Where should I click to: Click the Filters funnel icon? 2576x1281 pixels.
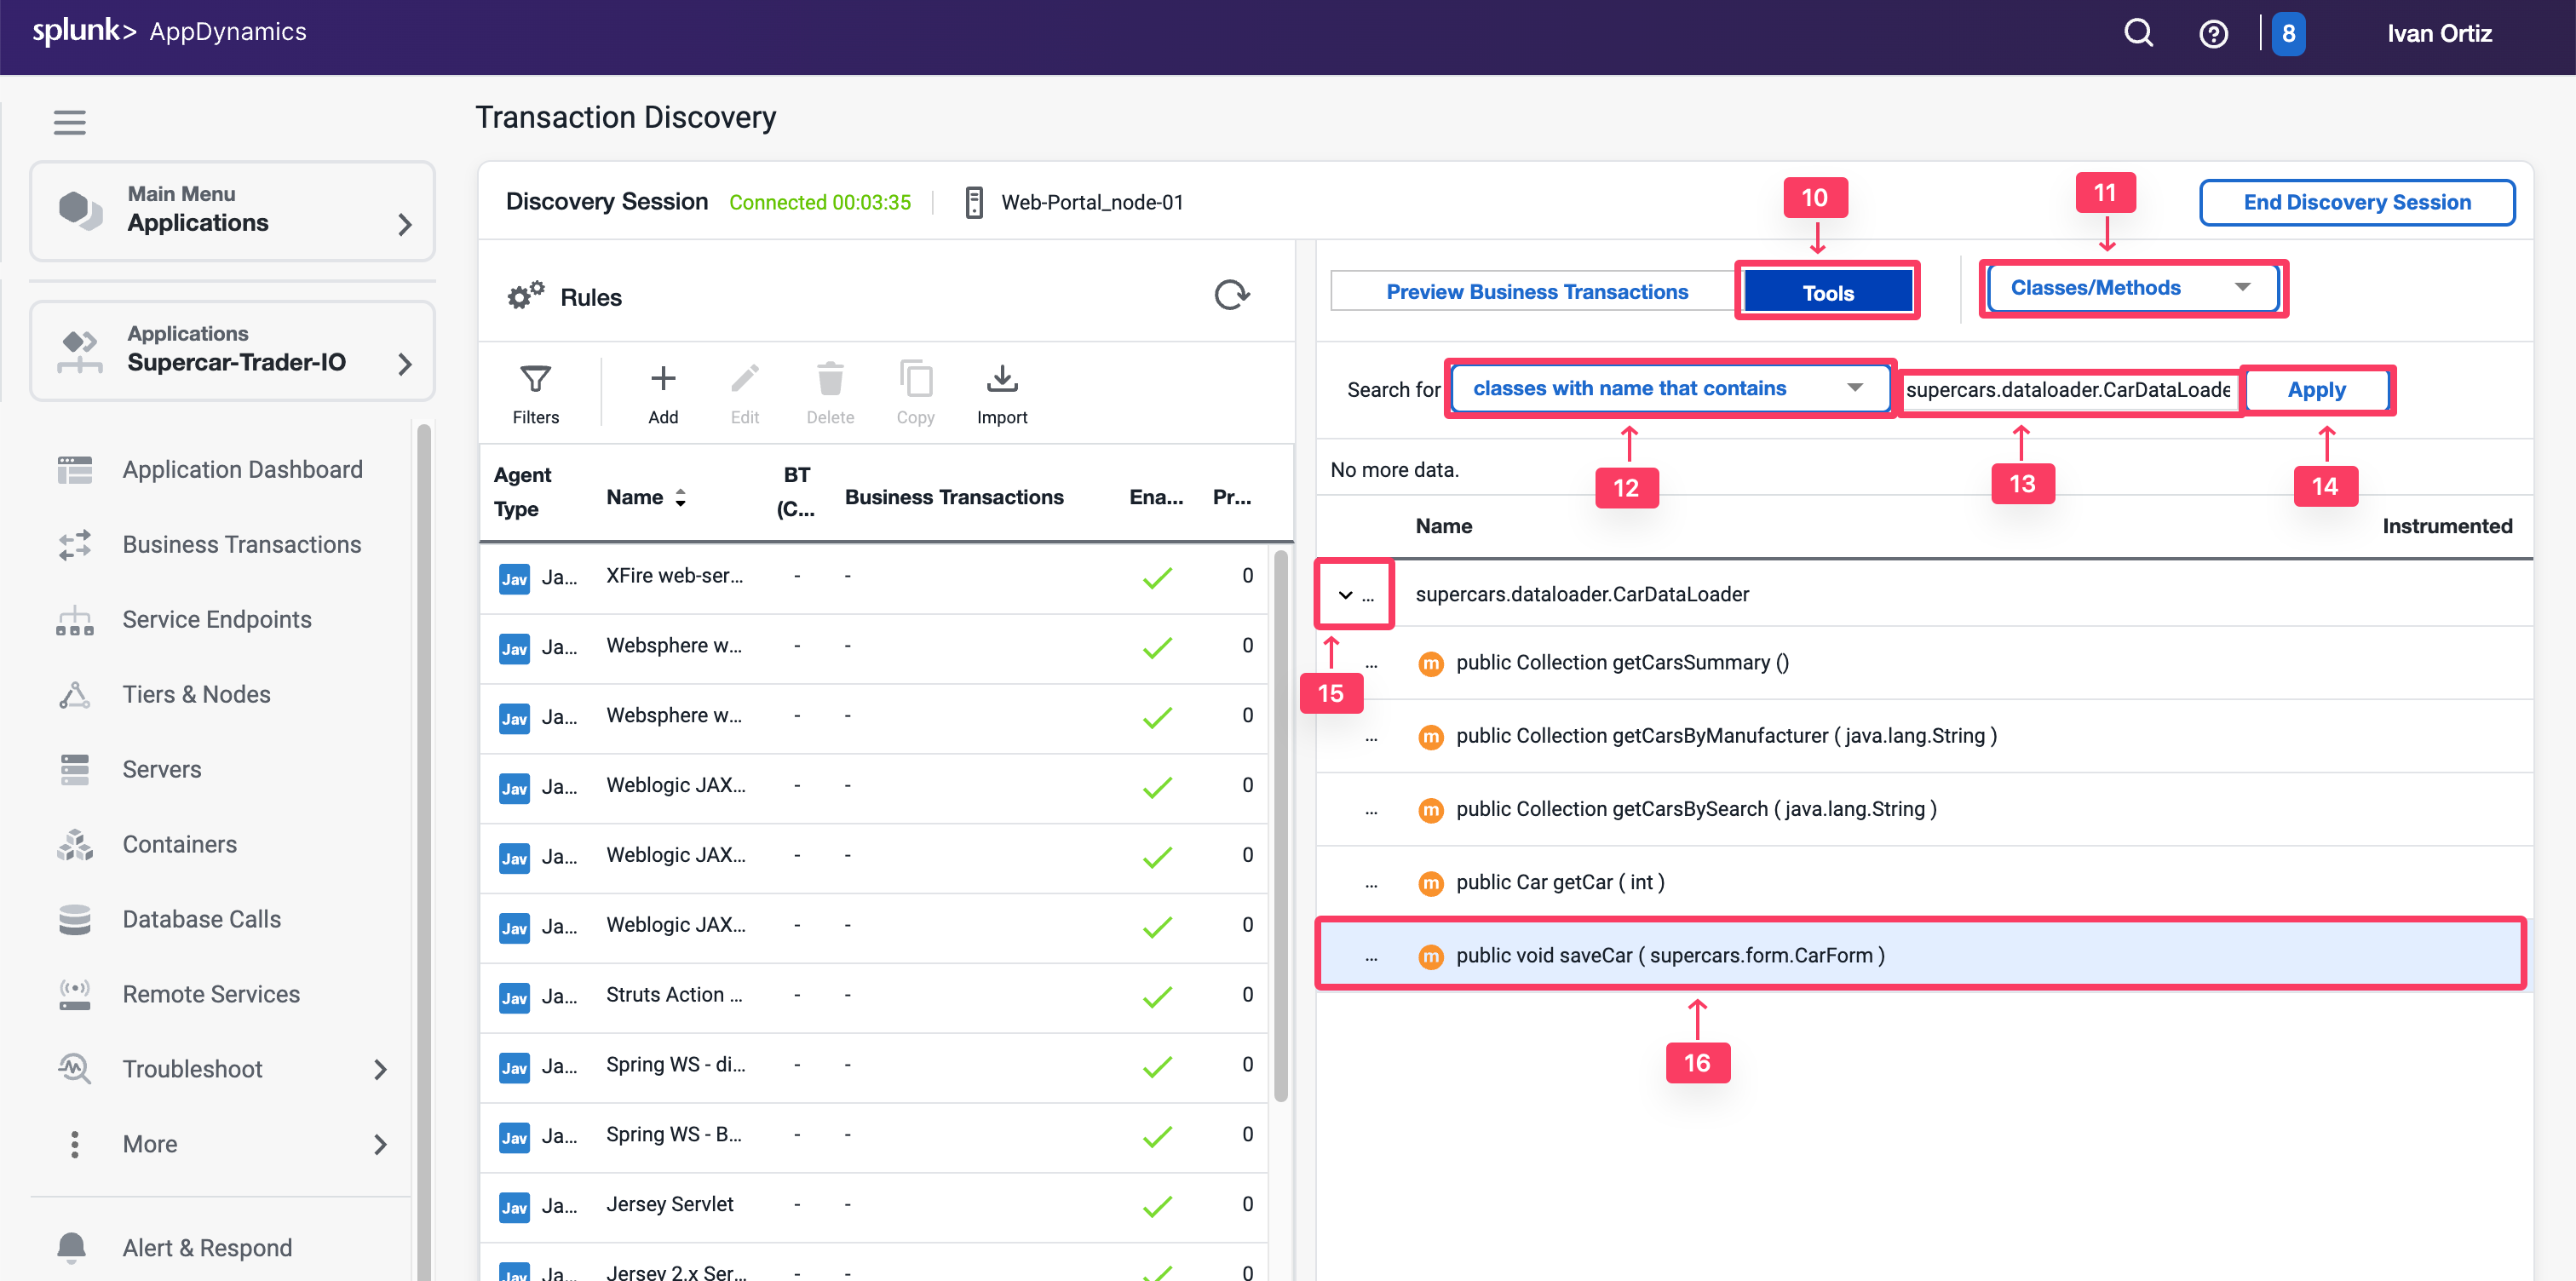535,379
